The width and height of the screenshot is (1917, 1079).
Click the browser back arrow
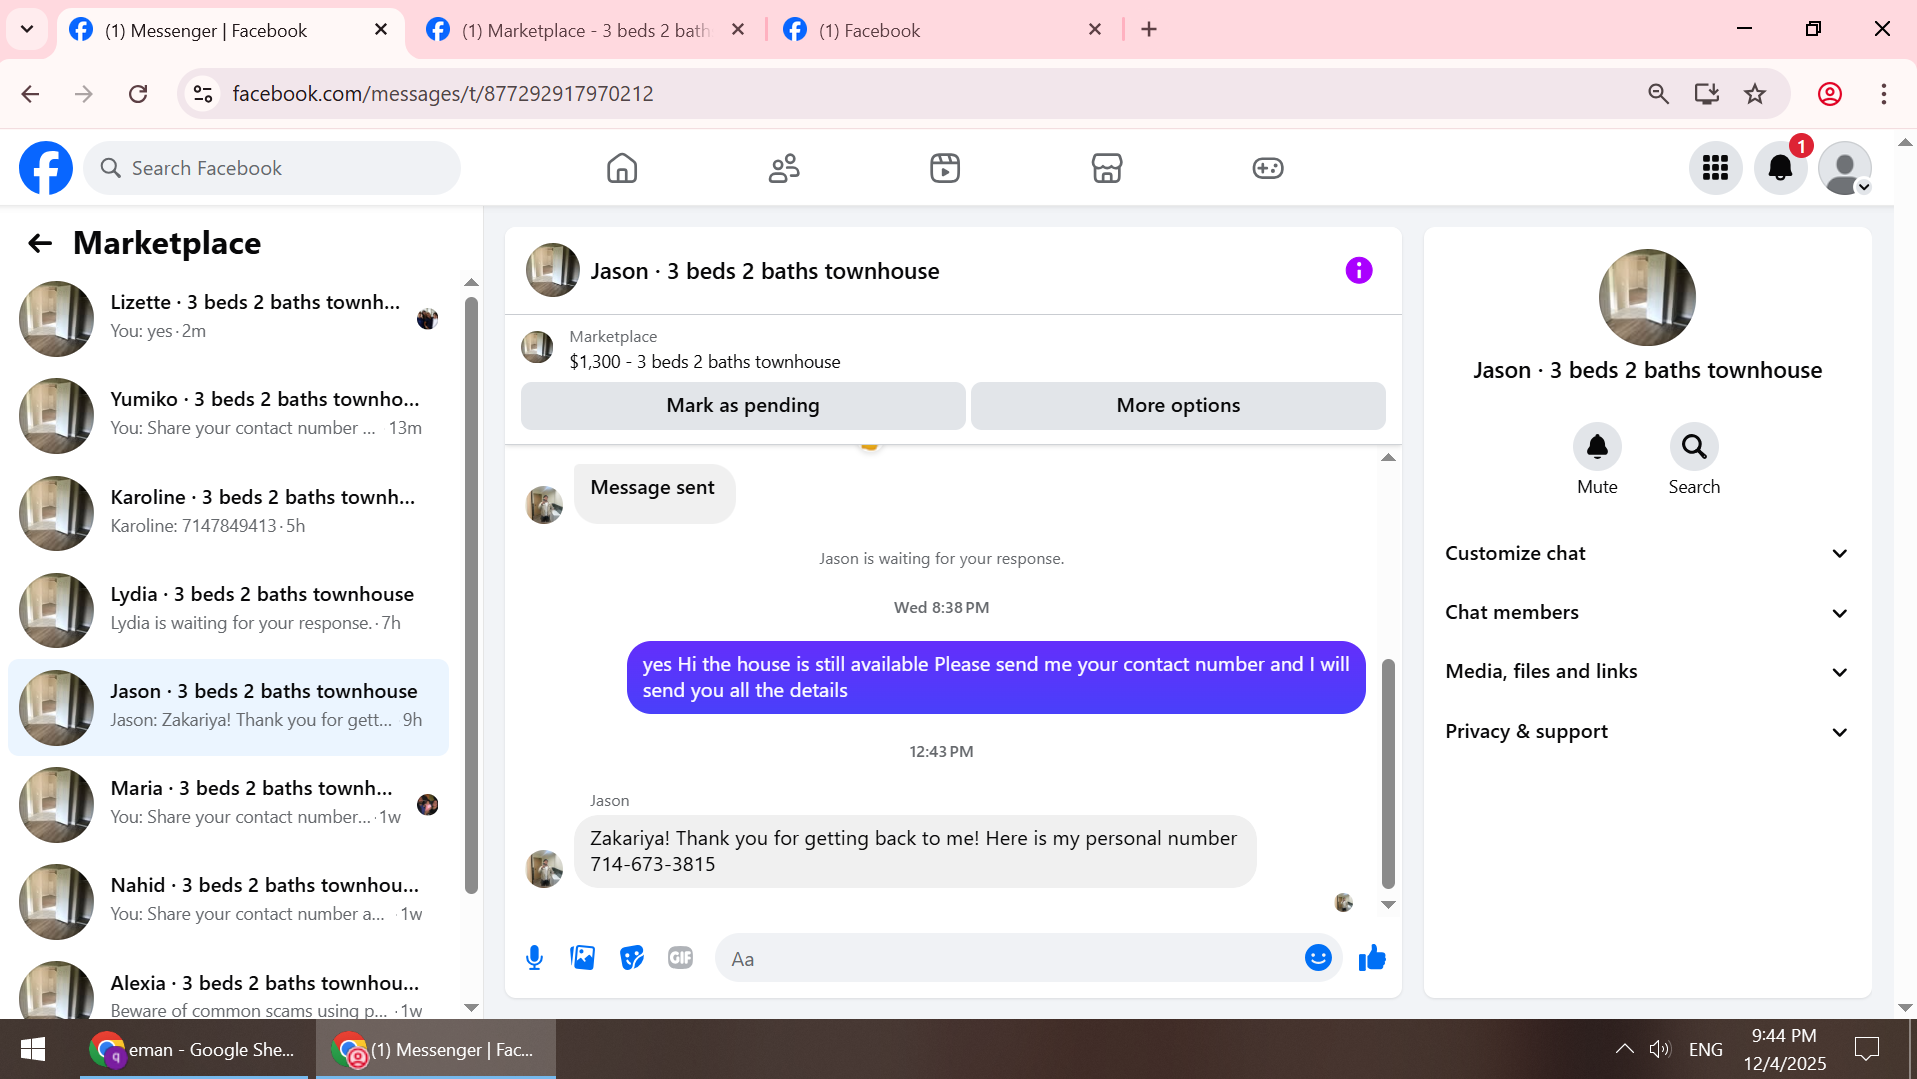(30, 94)
